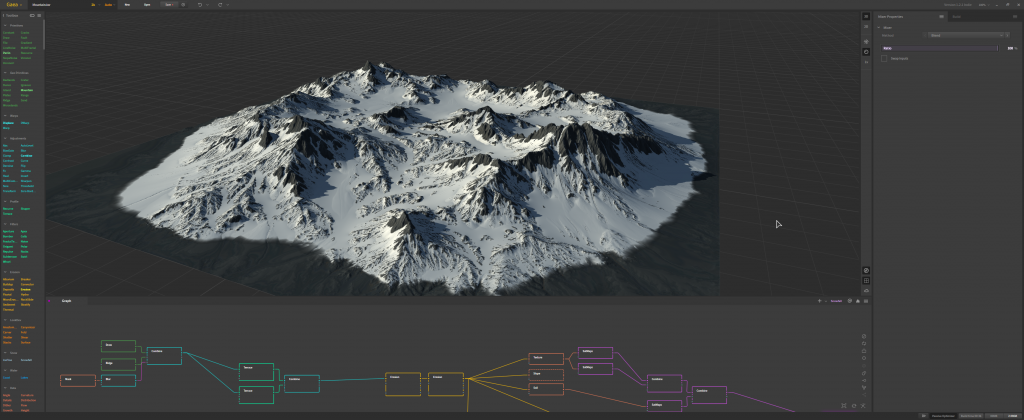Click the Save button

pos(169,5)
